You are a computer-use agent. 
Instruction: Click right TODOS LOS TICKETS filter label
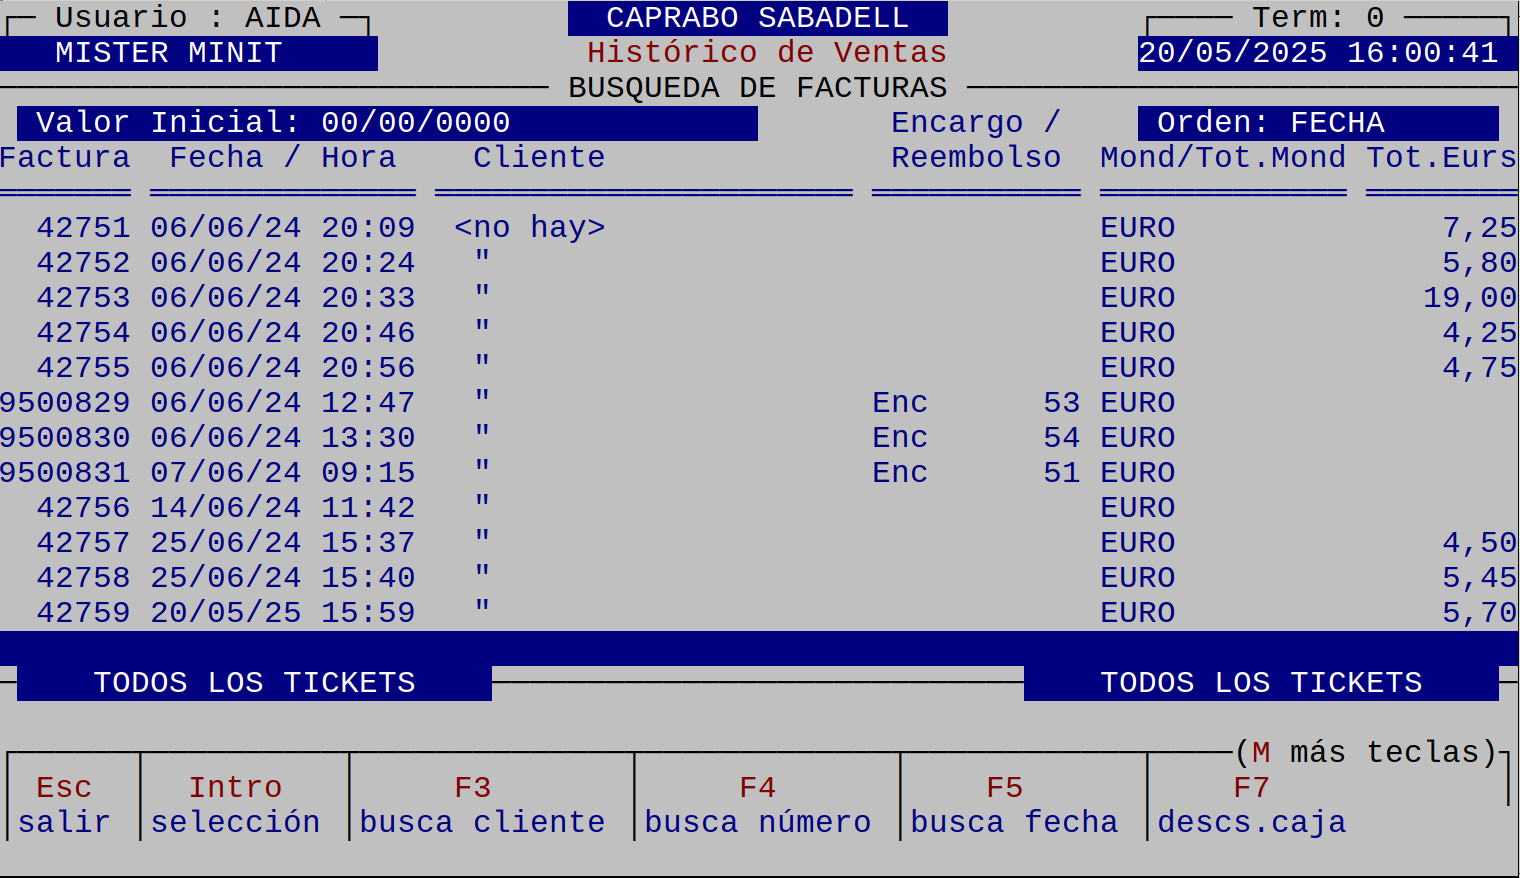coord(1261,683)
